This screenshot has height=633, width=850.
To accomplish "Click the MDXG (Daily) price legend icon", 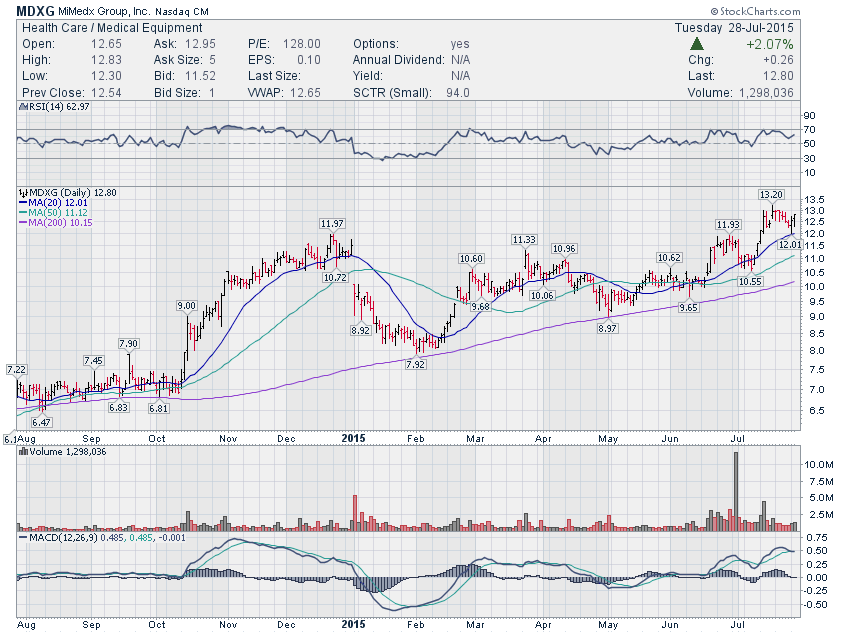I will [23, 192].
